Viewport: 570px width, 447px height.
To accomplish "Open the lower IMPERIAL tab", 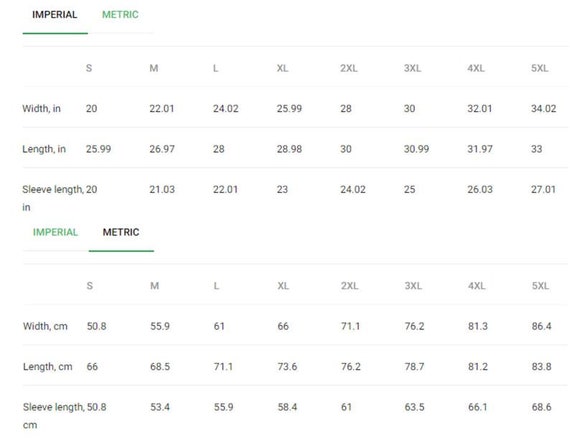I will pyautogui.click(x=55, y=232).
